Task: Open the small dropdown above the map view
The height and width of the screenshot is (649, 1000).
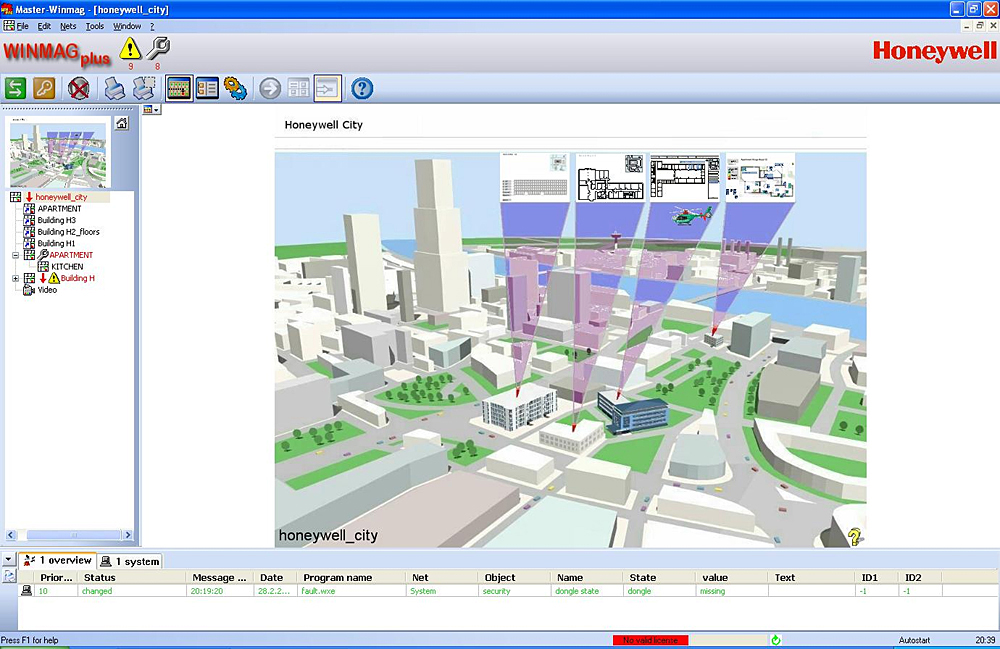Action: (x=151, y=110)
